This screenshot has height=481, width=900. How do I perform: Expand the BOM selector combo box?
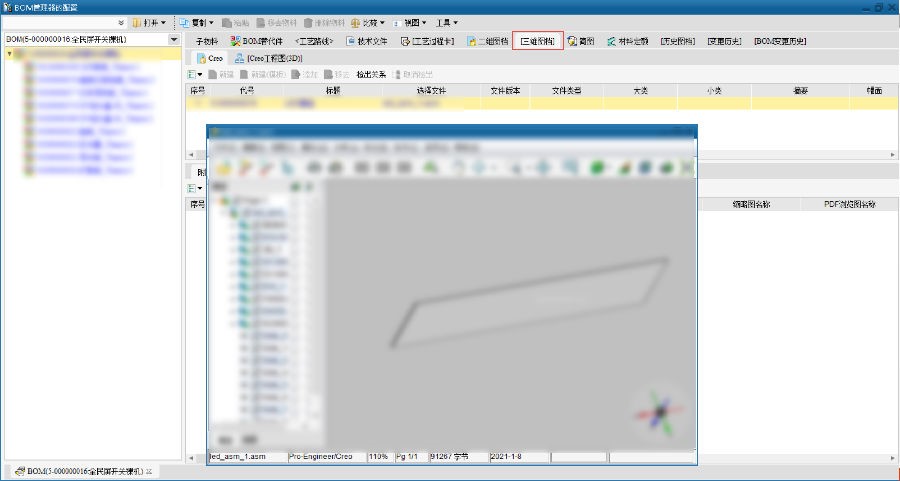(x=174, y=39)
